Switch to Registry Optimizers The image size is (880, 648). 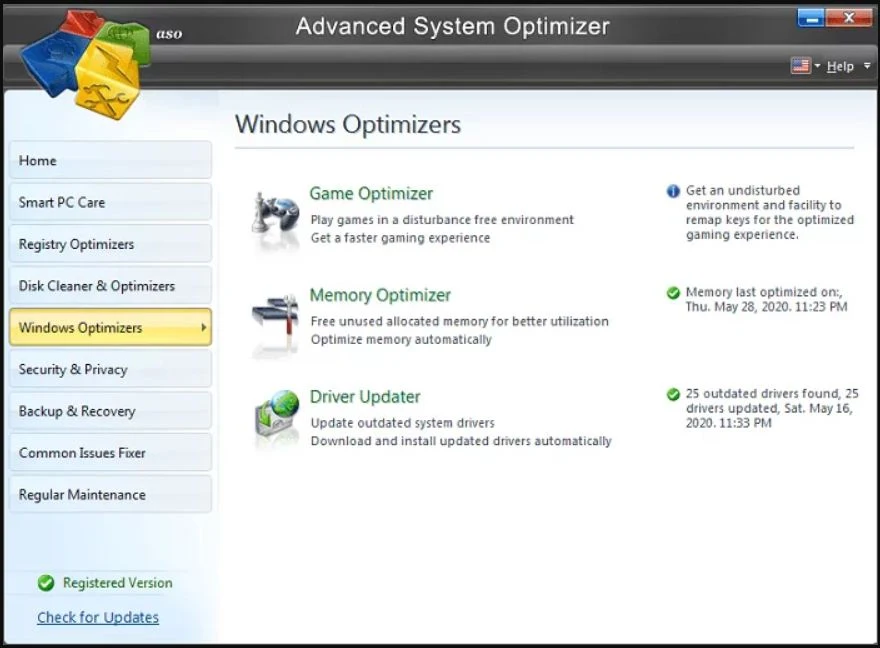pos(110,244)
